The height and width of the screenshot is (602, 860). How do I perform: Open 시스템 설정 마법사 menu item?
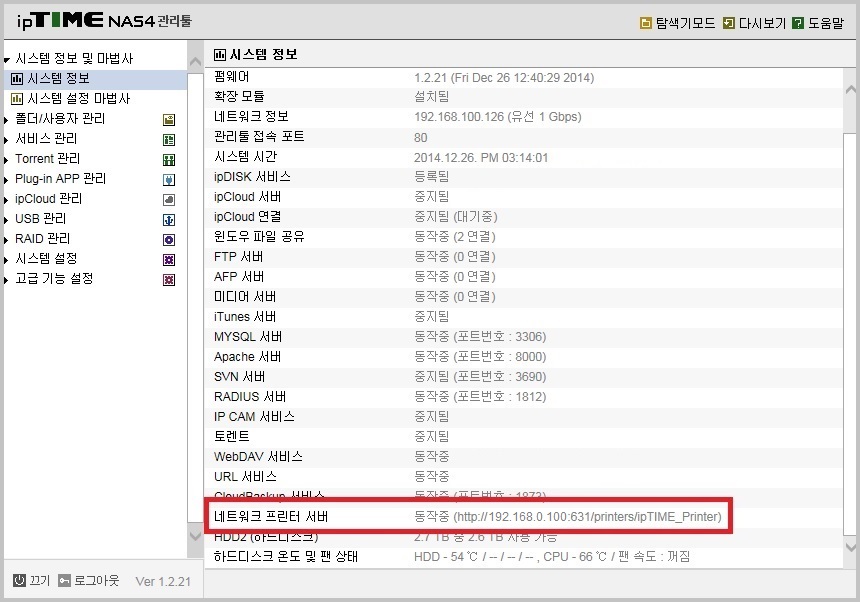[78, 99]
